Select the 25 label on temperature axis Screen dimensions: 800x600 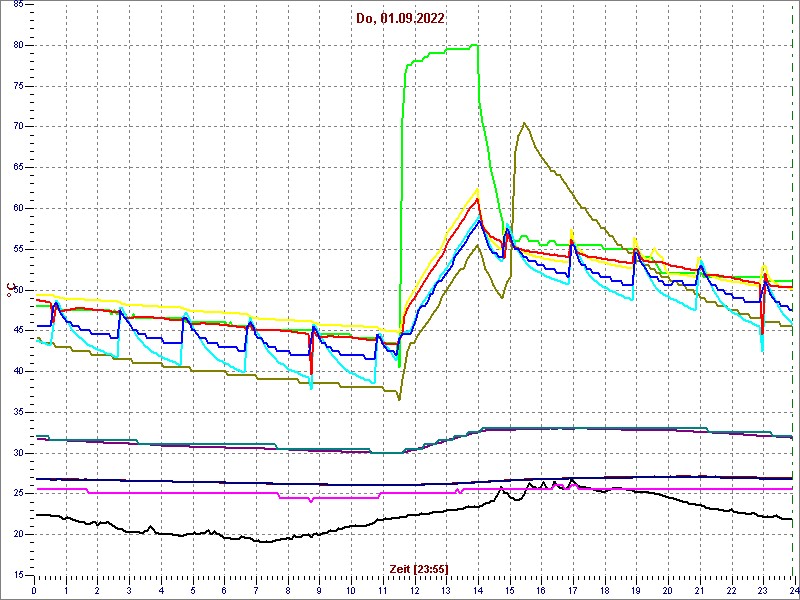(x=18, y=494)
